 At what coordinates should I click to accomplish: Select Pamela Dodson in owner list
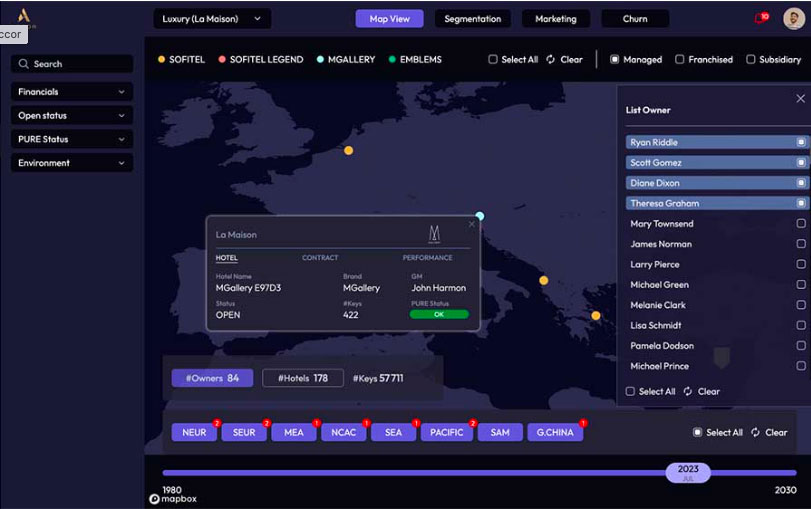717,346
